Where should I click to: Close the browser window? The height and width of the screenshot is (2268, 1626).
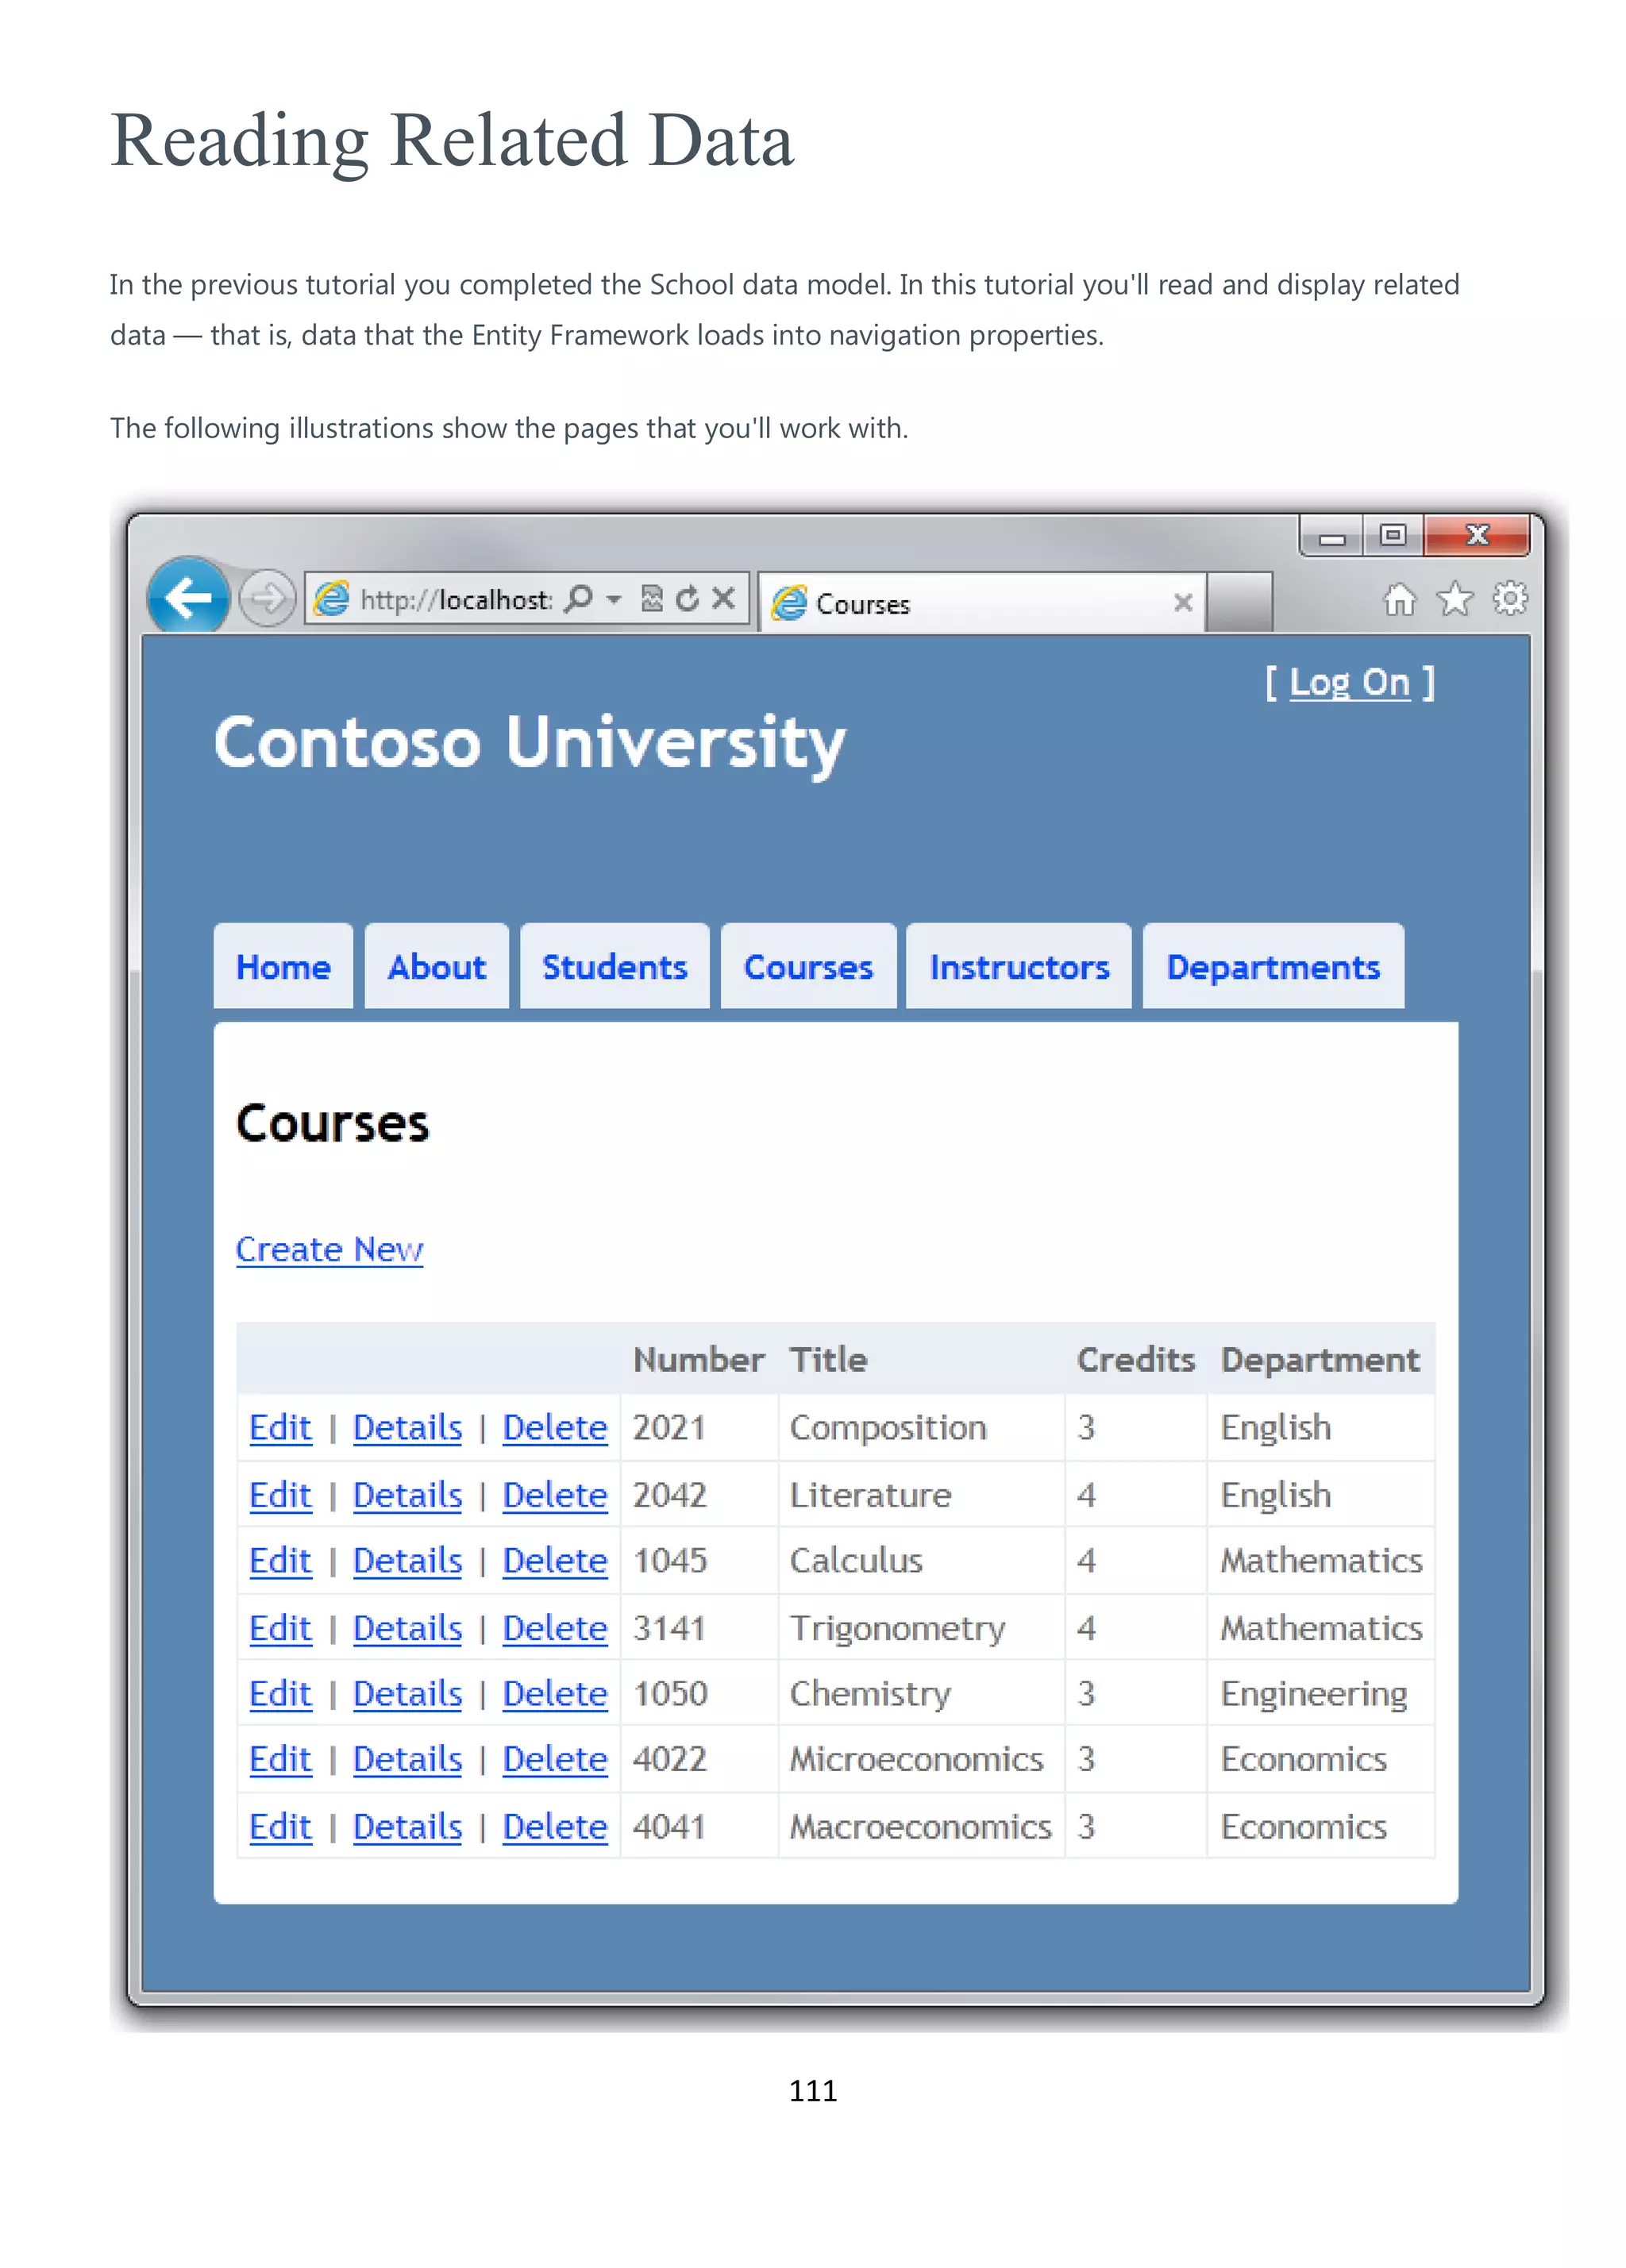tap(1477, 536)
